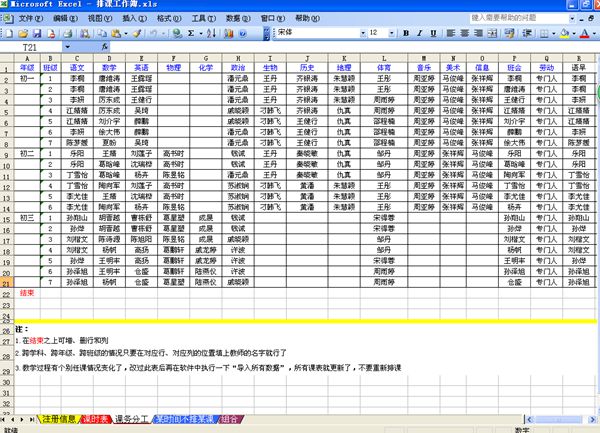Viewport: 600px width, 433px height.
Task: Expand the Borders style arrow
Action: click(553, 34)
